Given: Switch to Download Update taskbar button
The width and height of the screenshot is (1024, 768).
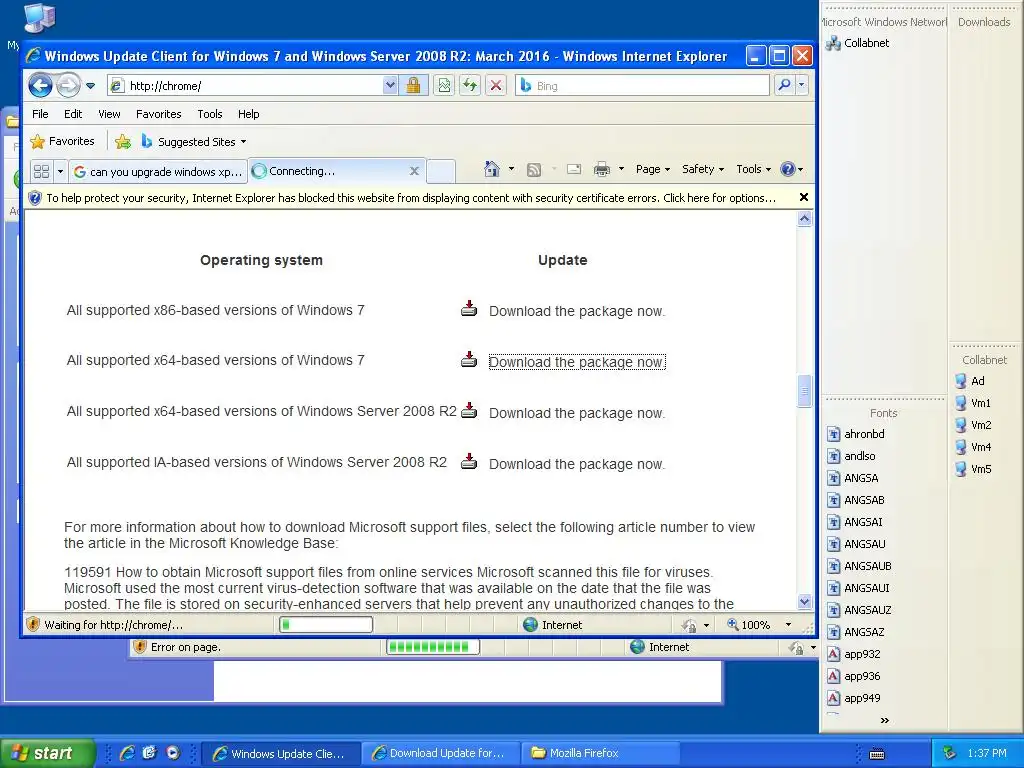Looking at the screenshot, I should pyautogui.click(x=441, y=753).
